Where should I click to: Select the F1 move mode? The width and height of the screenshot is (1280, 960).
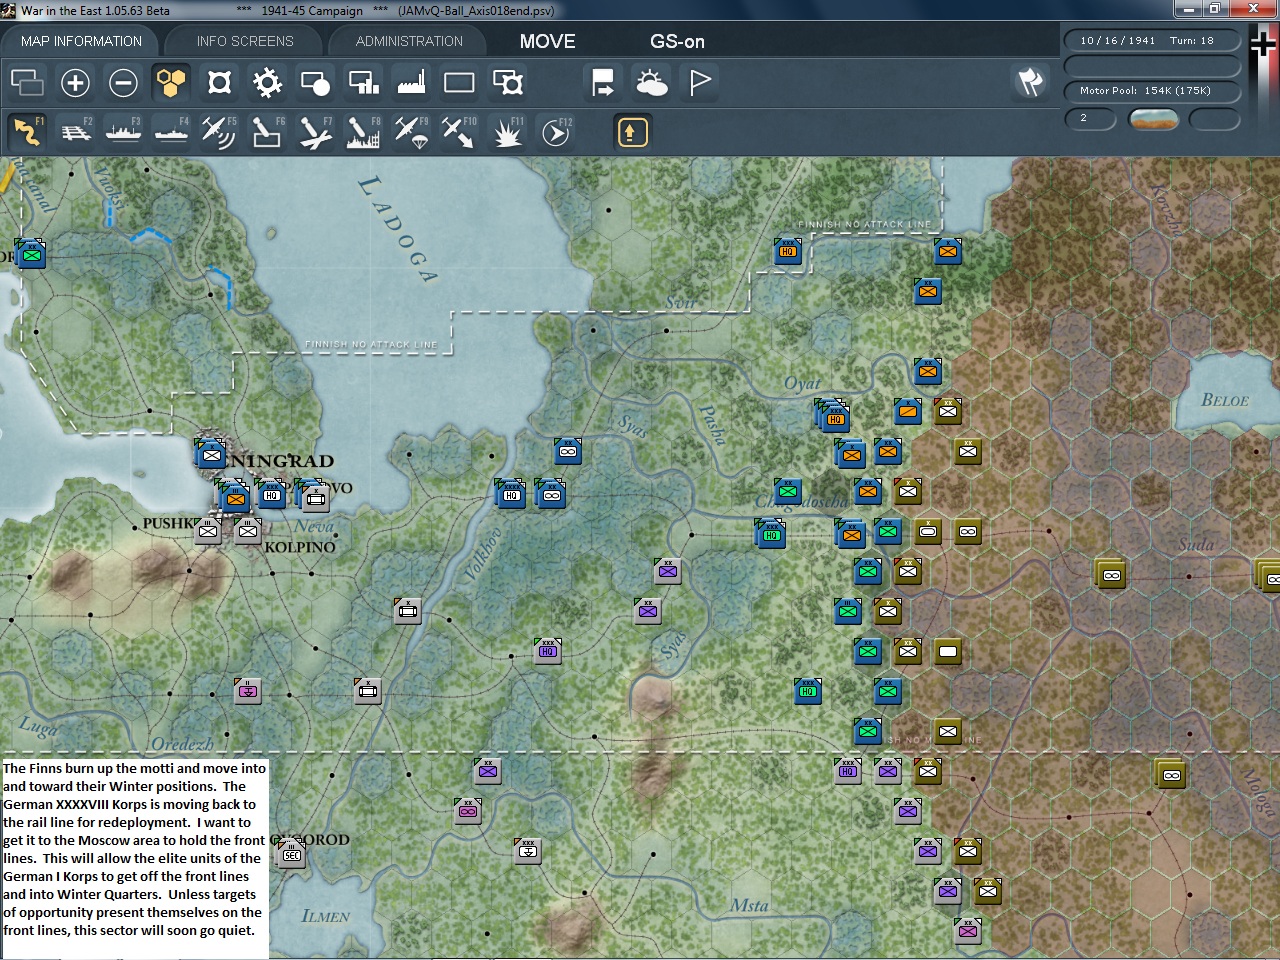pyautogui.click(x=27, y=132)
